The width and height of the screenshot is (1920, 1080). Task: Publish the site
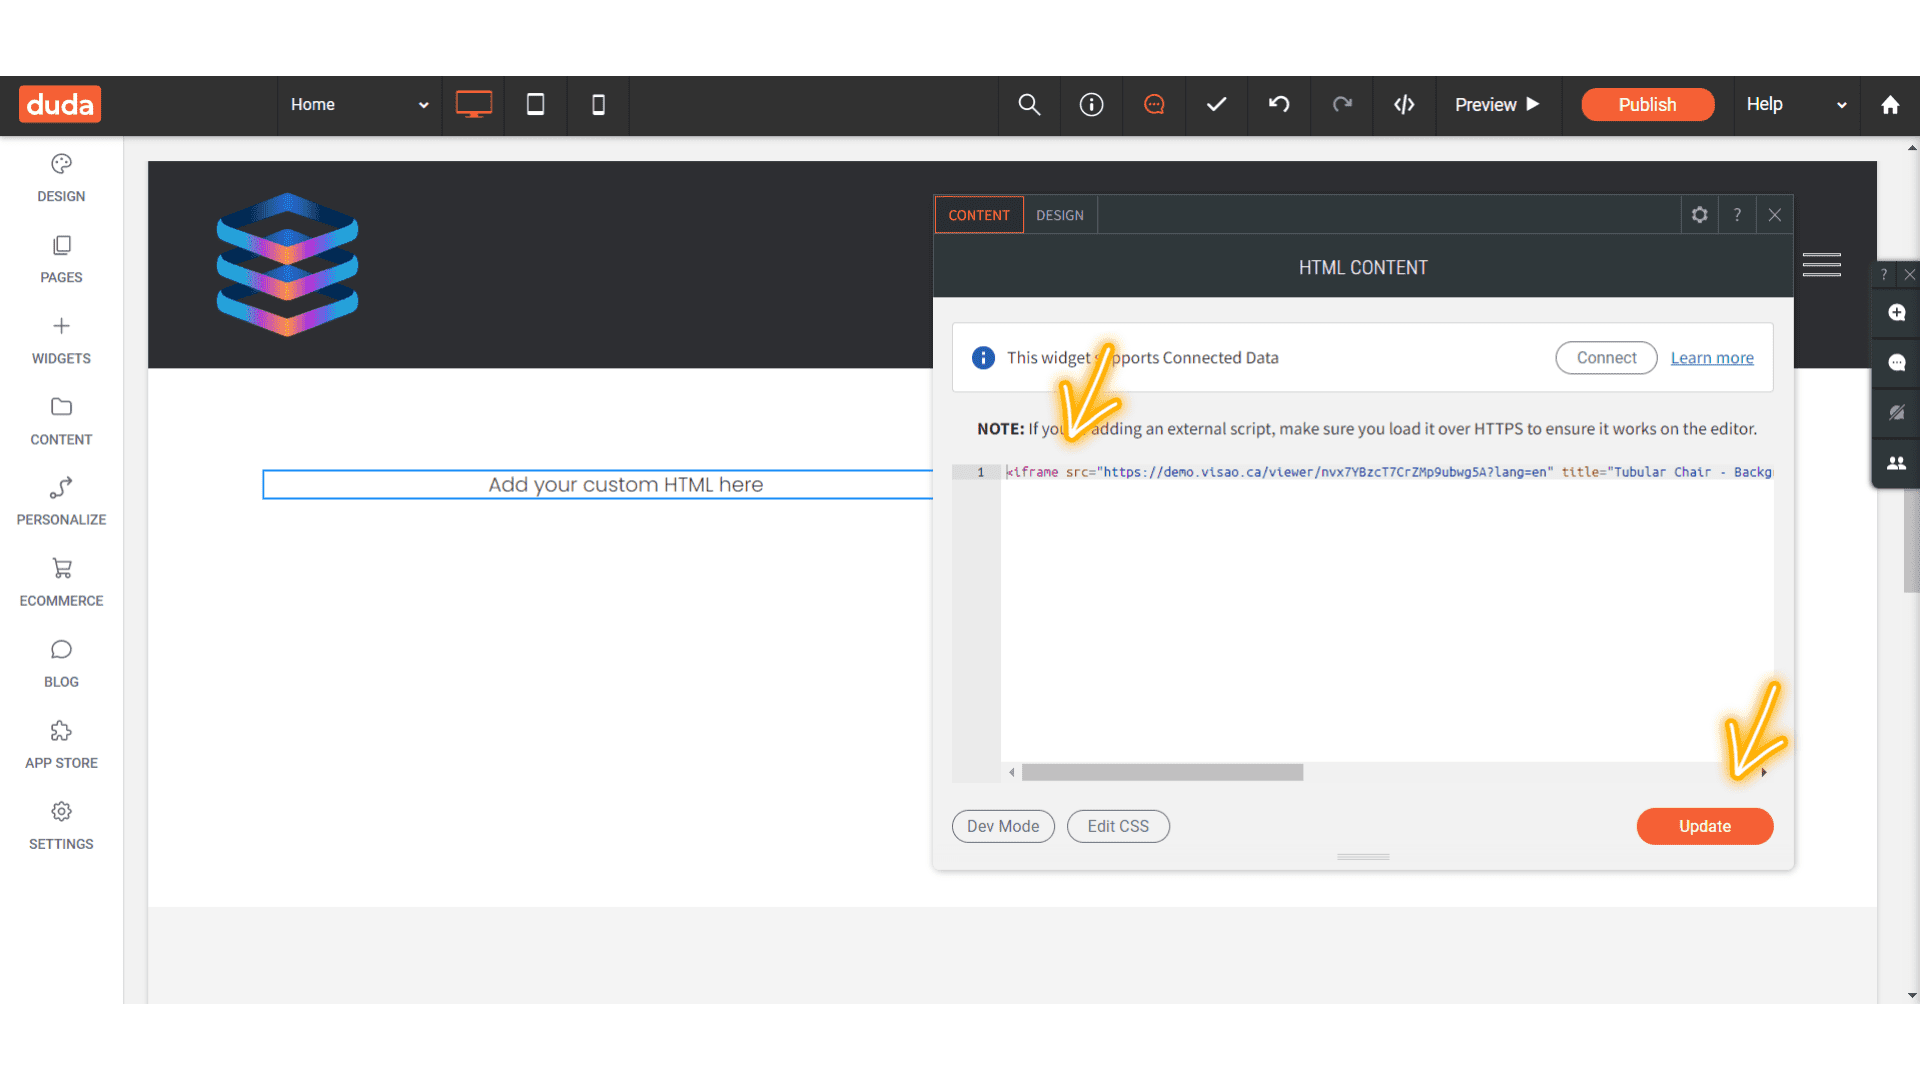(x=1647, y=104)
